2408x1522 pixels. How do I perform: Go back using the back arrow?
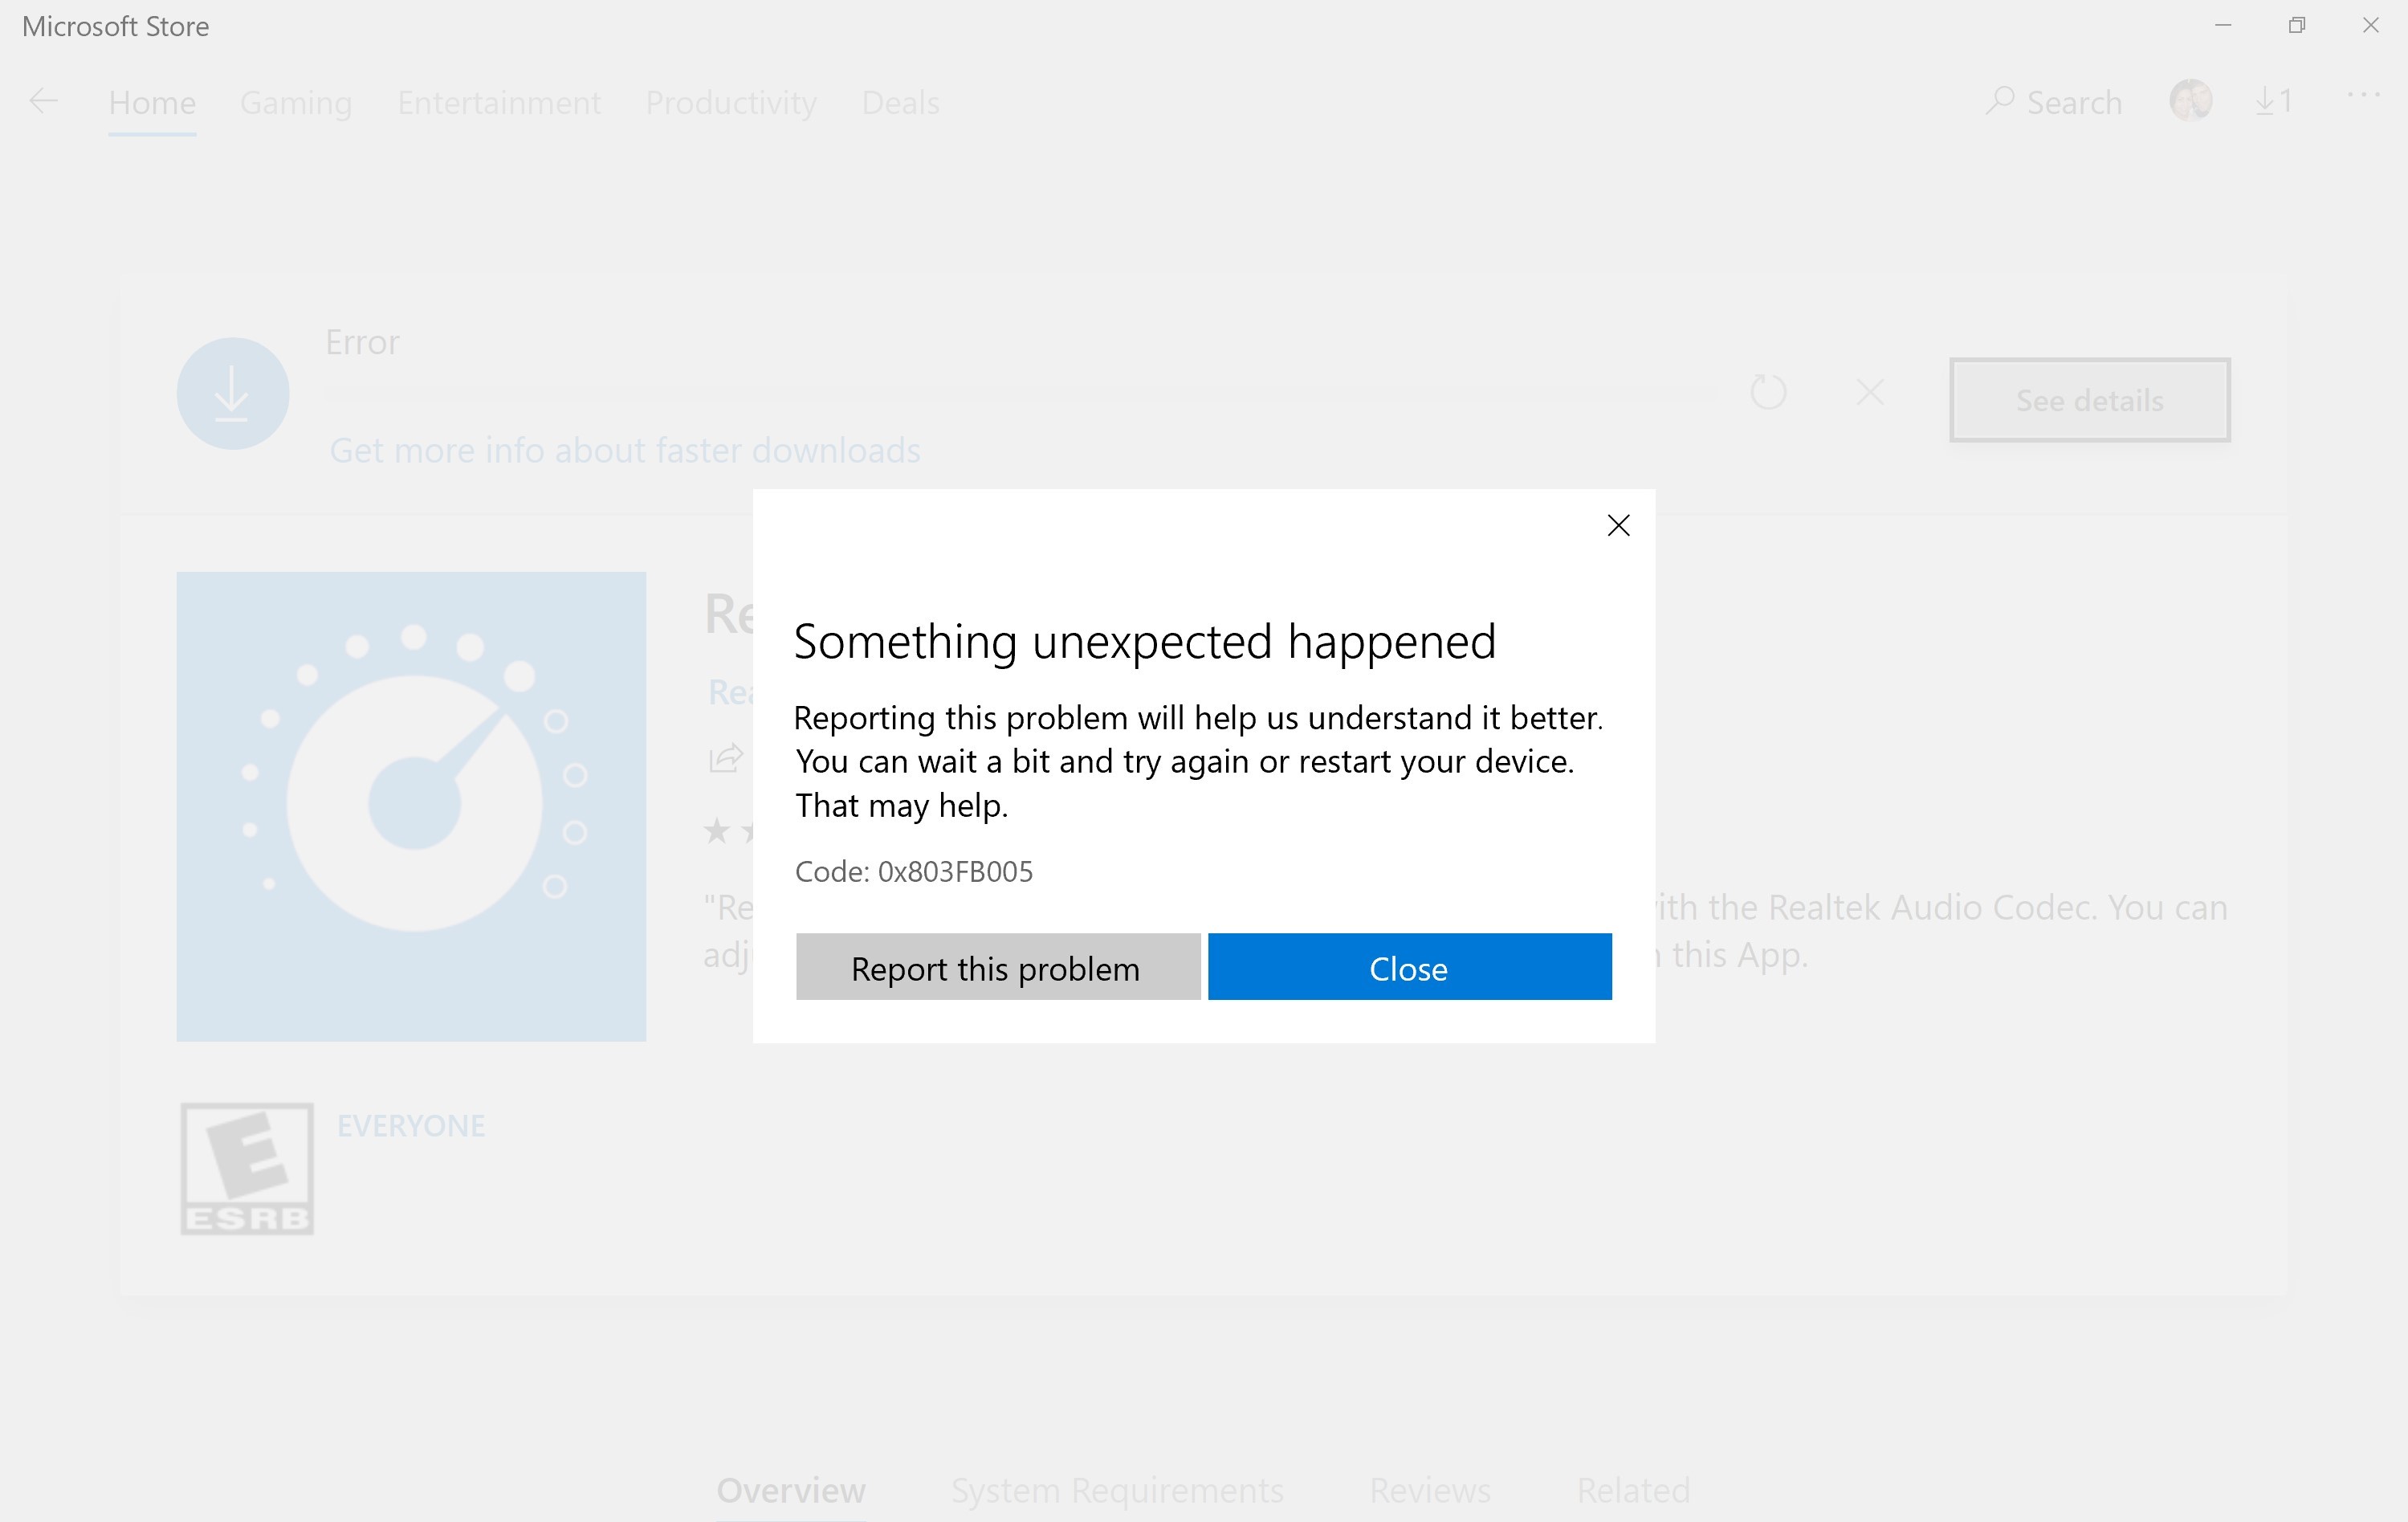click(43, 101)
